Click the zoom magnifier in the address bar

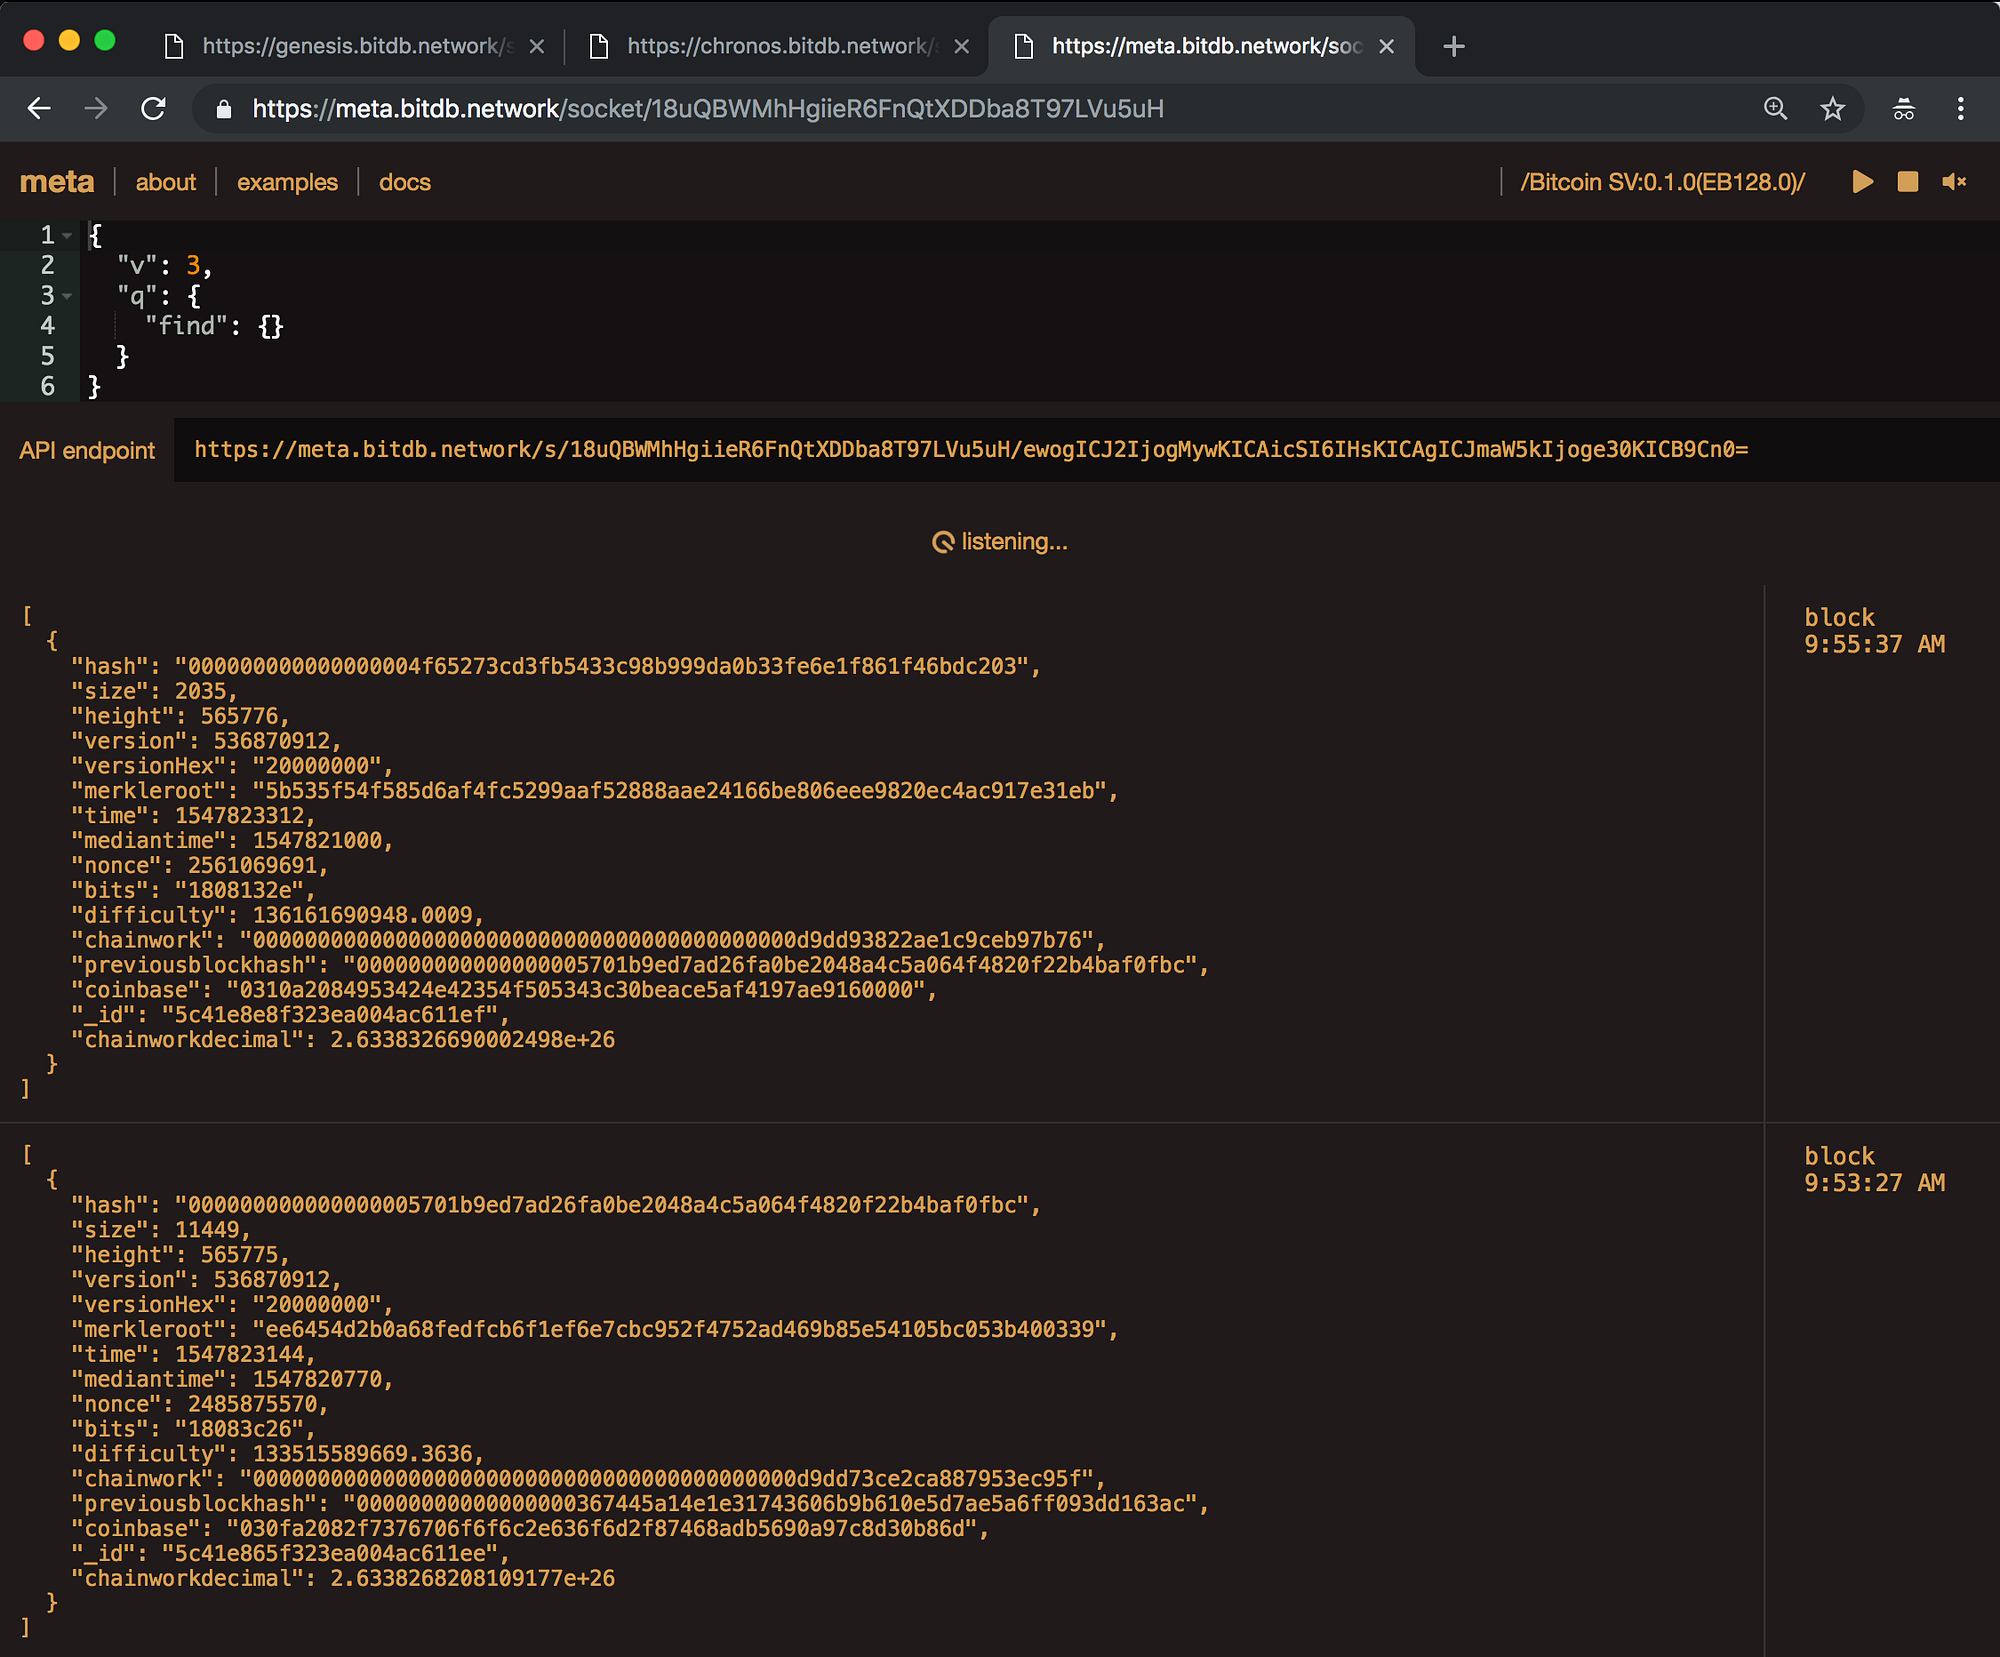pos(1775,108)
